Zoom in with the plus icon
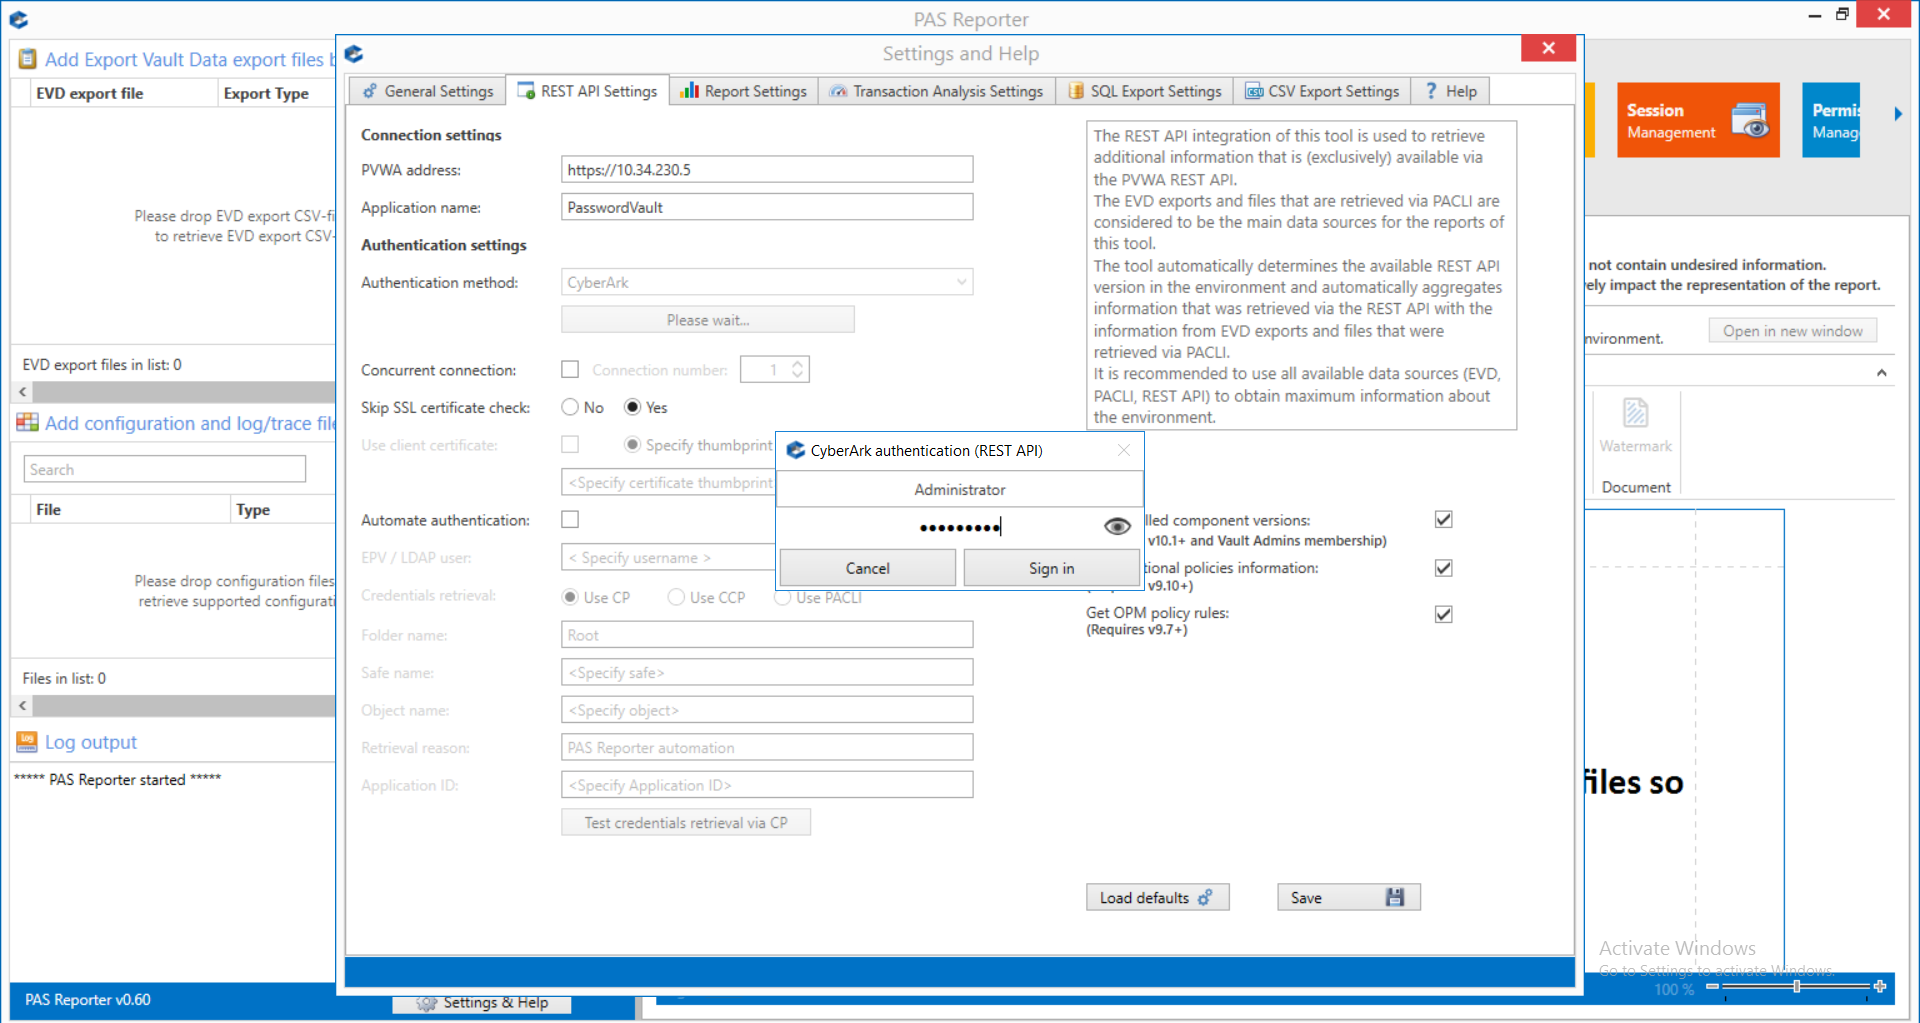This screenshot has height=1023, width=1920. (x=1880, y=986)
